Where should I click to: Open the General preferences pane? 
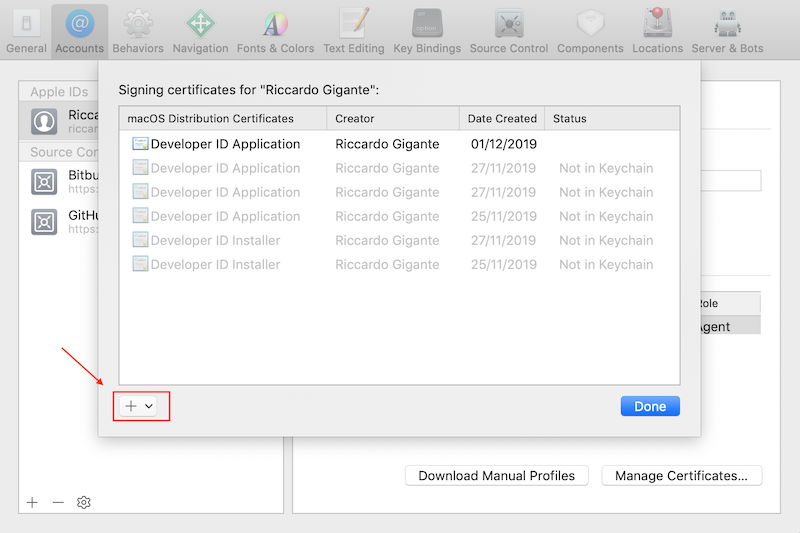coord(26,30)
